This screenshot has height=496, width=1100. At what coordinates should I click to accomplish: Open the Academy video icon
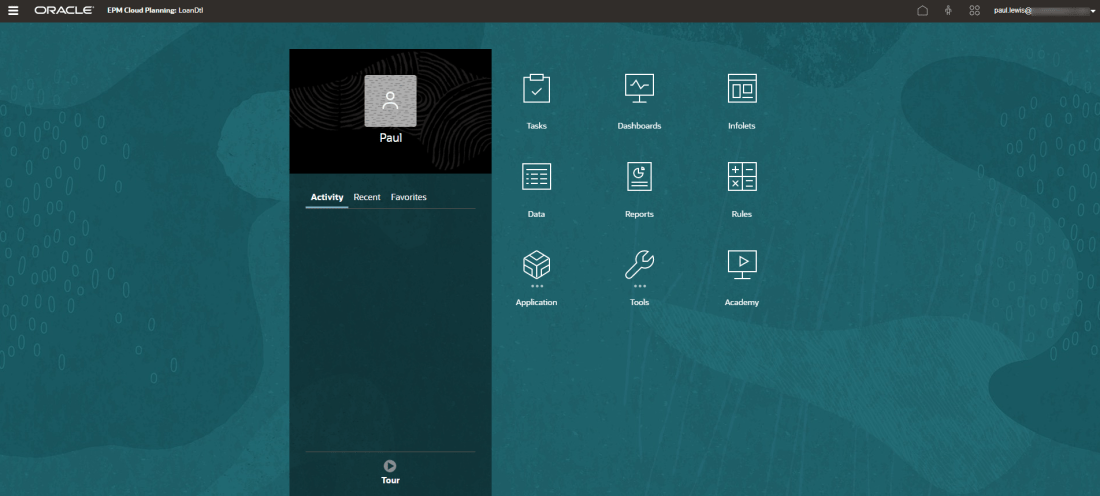click(742, 264)
